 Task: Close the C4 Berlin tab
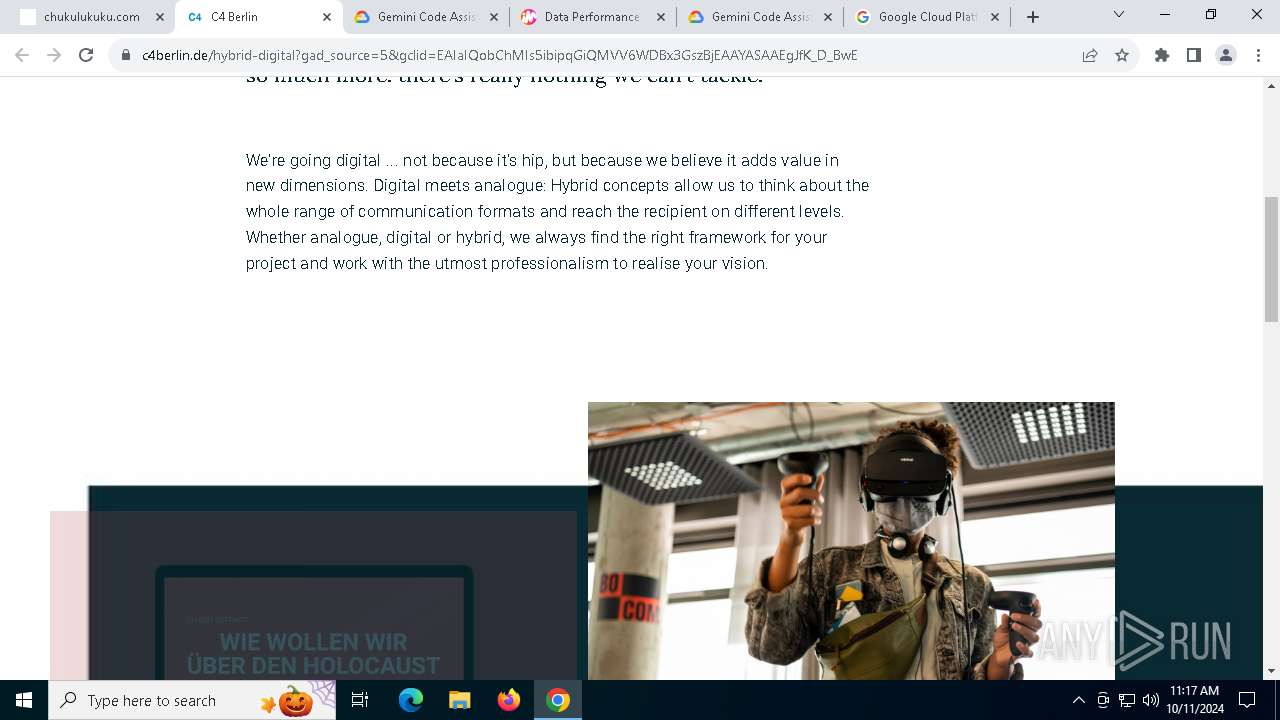[x=326, y=17]
